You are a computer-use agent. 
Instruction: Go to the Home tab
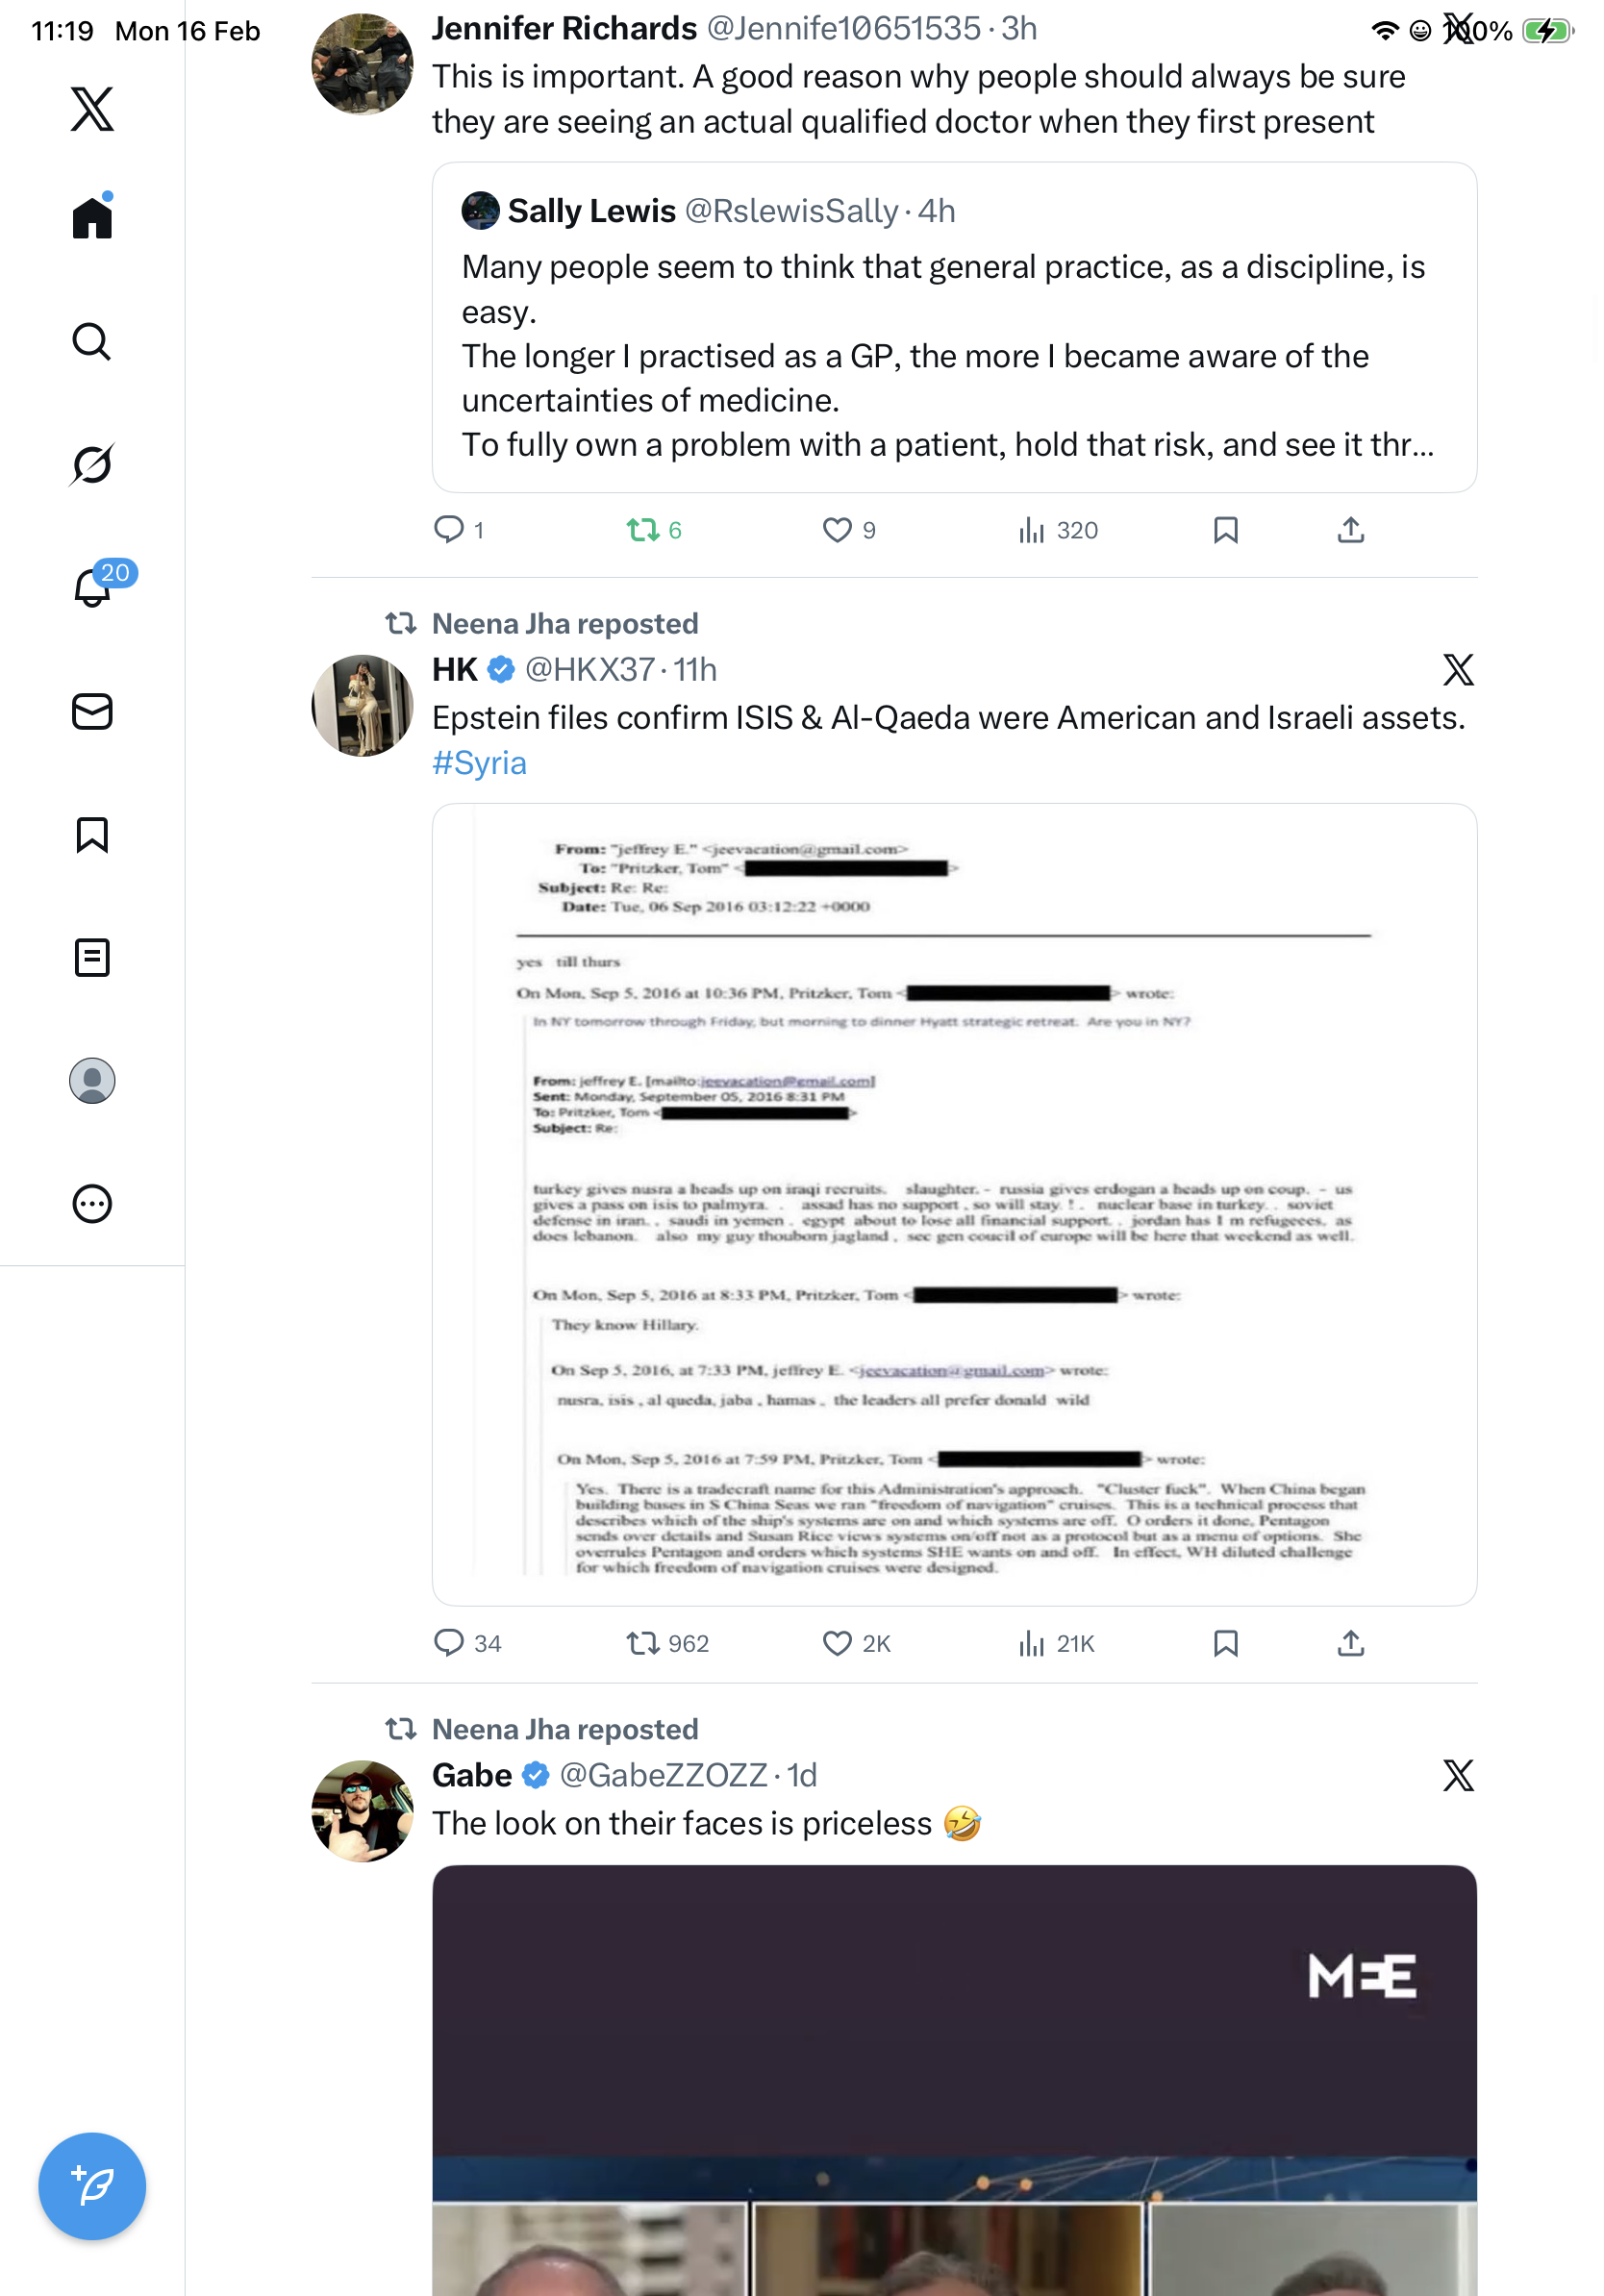click(92, 218)
